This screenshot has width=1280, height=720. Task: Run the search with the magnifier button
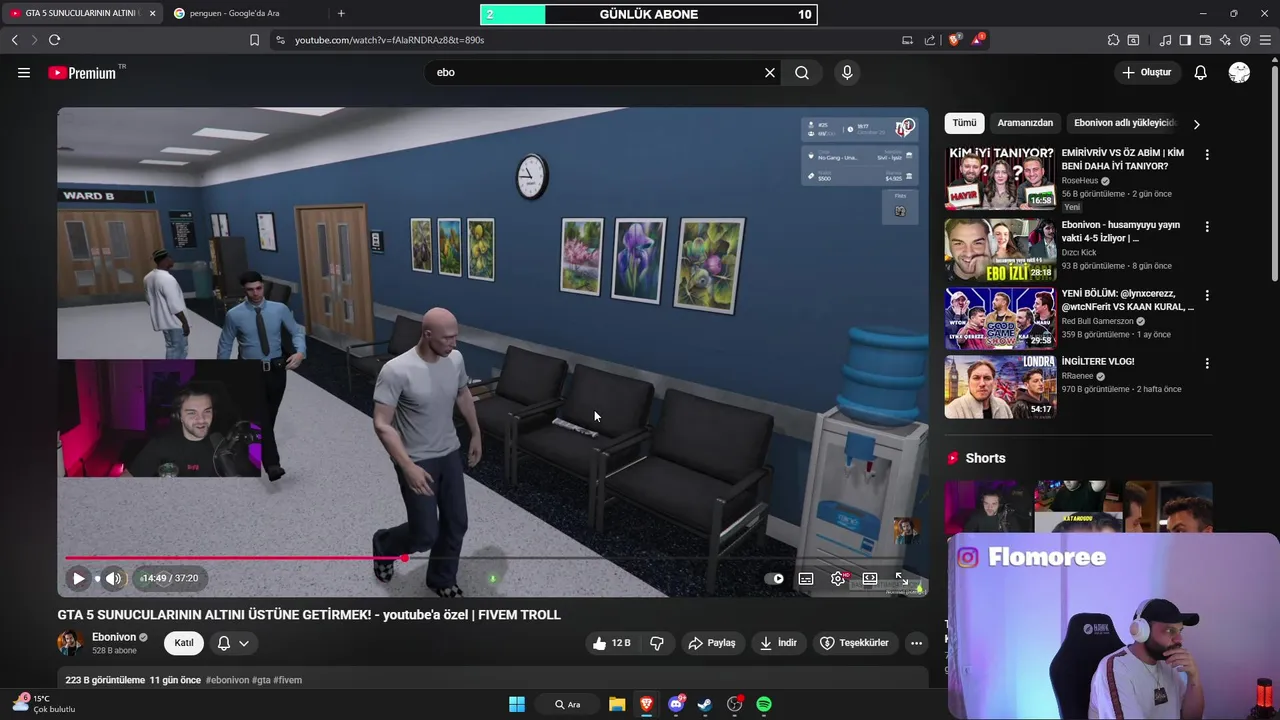tap(802, 72)
